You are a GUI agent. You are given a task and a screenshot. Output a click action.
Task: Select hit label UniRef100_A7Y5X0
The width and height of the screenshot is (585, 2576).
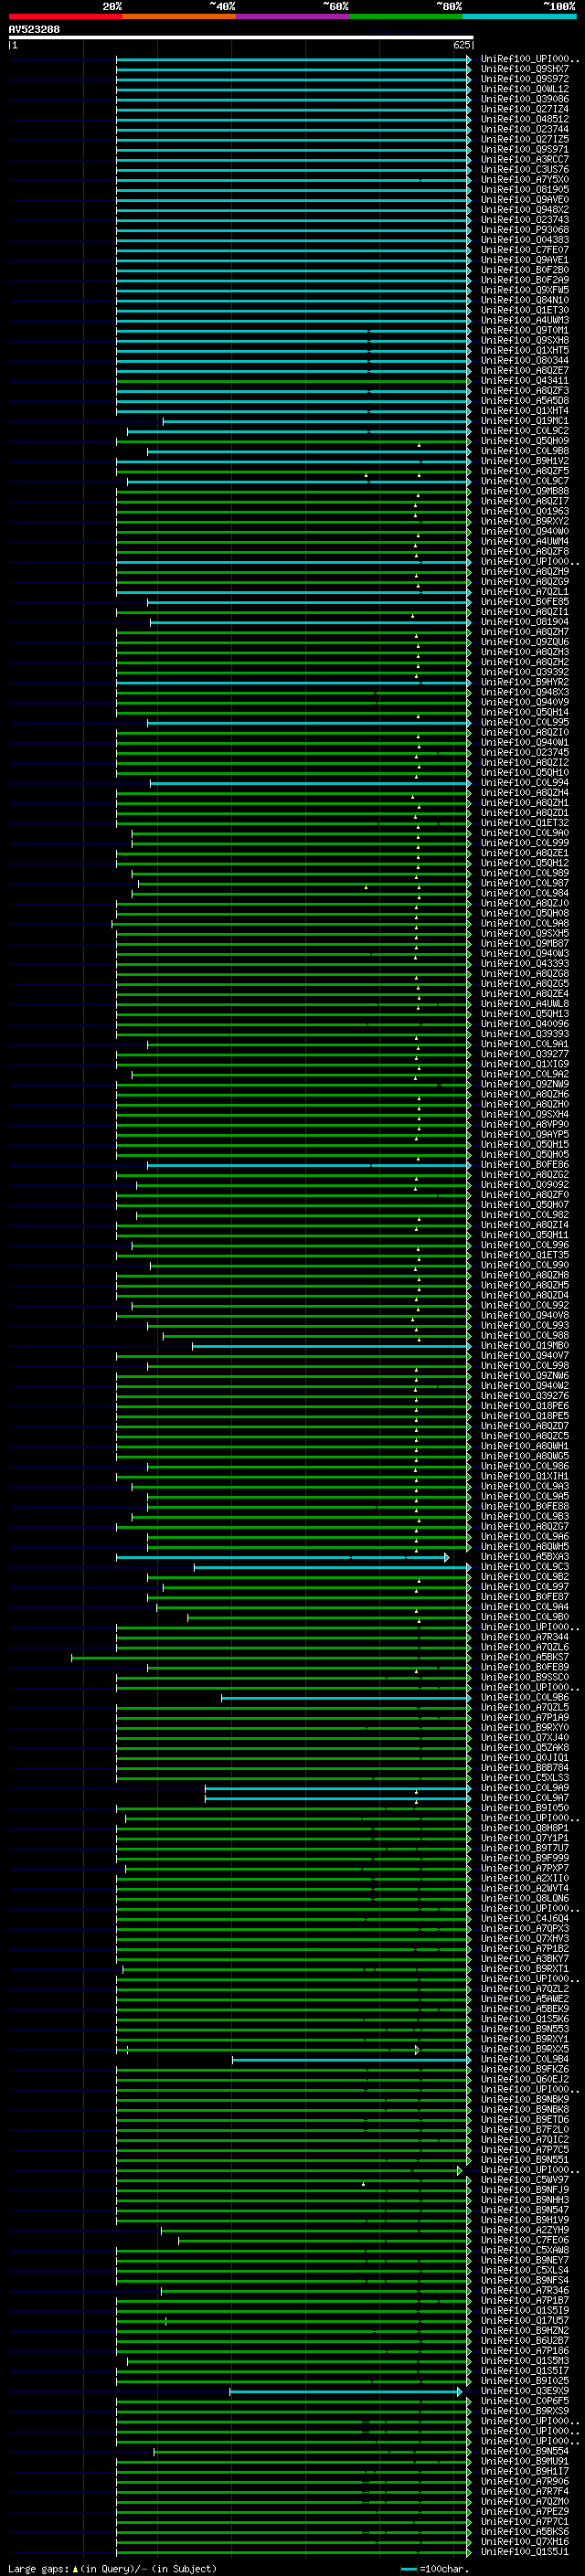coord(524,179)
